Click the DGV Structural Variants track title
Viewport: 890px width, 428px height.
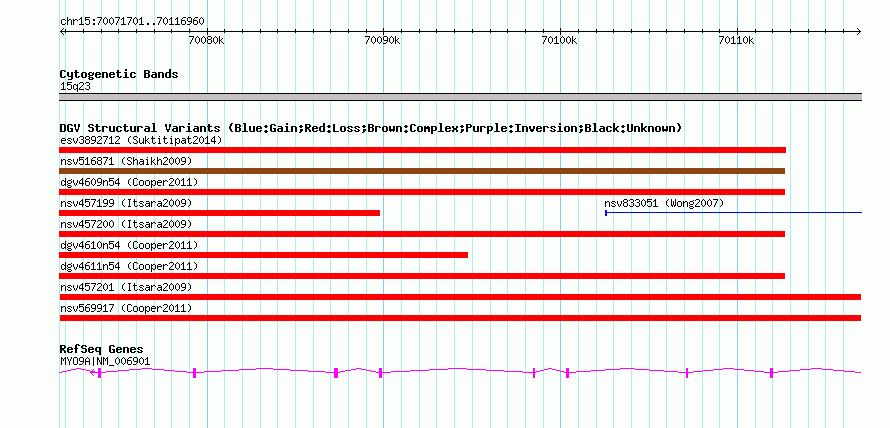(371, 128)
